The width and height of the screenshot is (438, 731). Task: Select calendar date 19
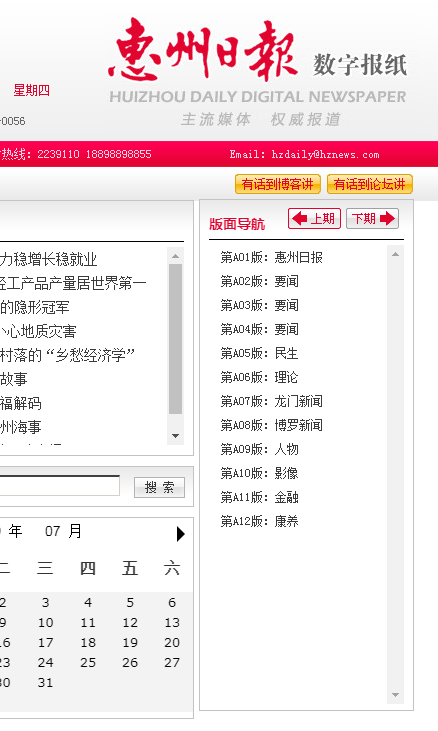(x=130, y=642)
